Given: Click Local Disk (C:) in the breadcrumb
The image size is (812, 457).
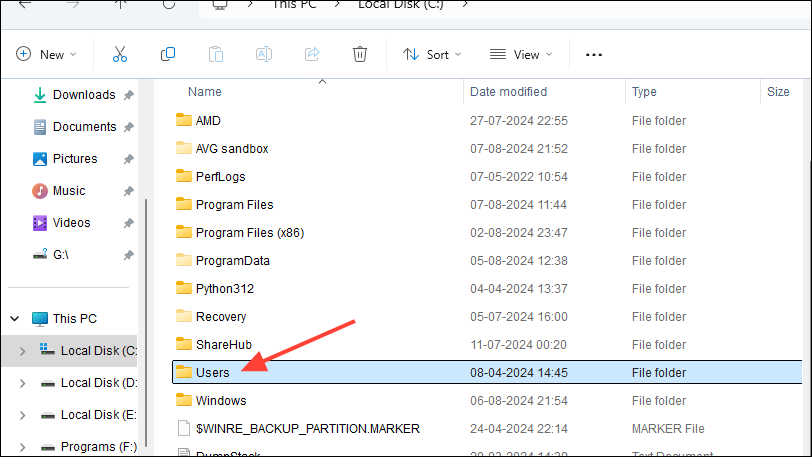Looking at the screenshot, I should click(x=401, y=5).
